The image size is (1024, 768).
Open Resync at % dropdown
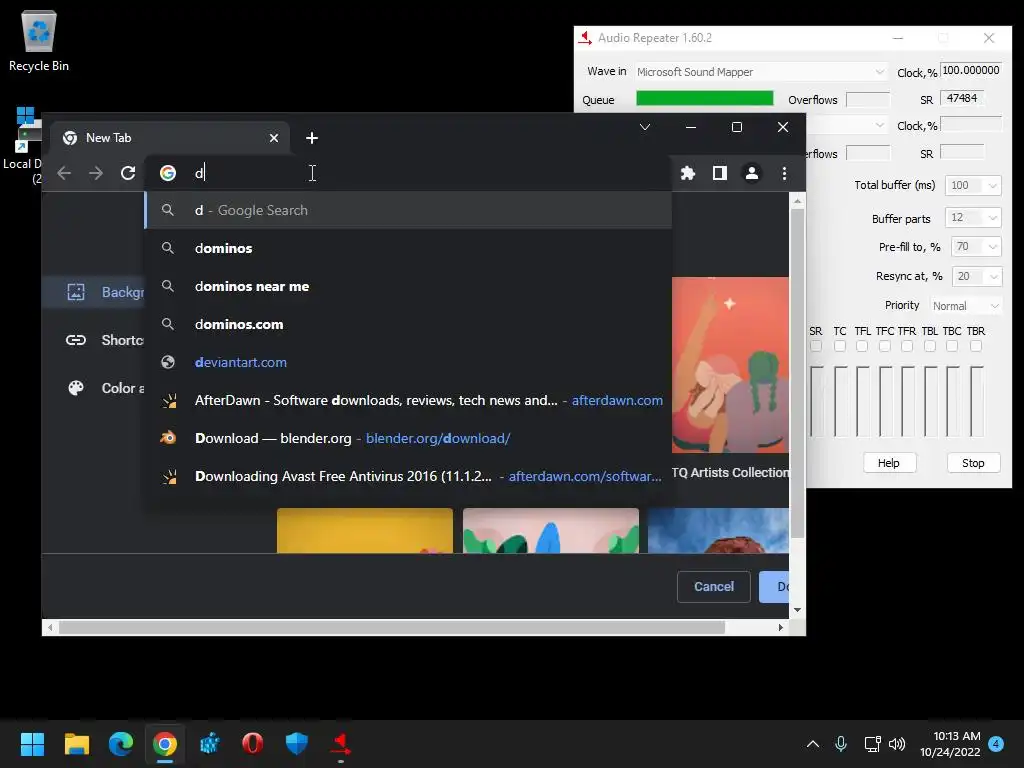976,276
